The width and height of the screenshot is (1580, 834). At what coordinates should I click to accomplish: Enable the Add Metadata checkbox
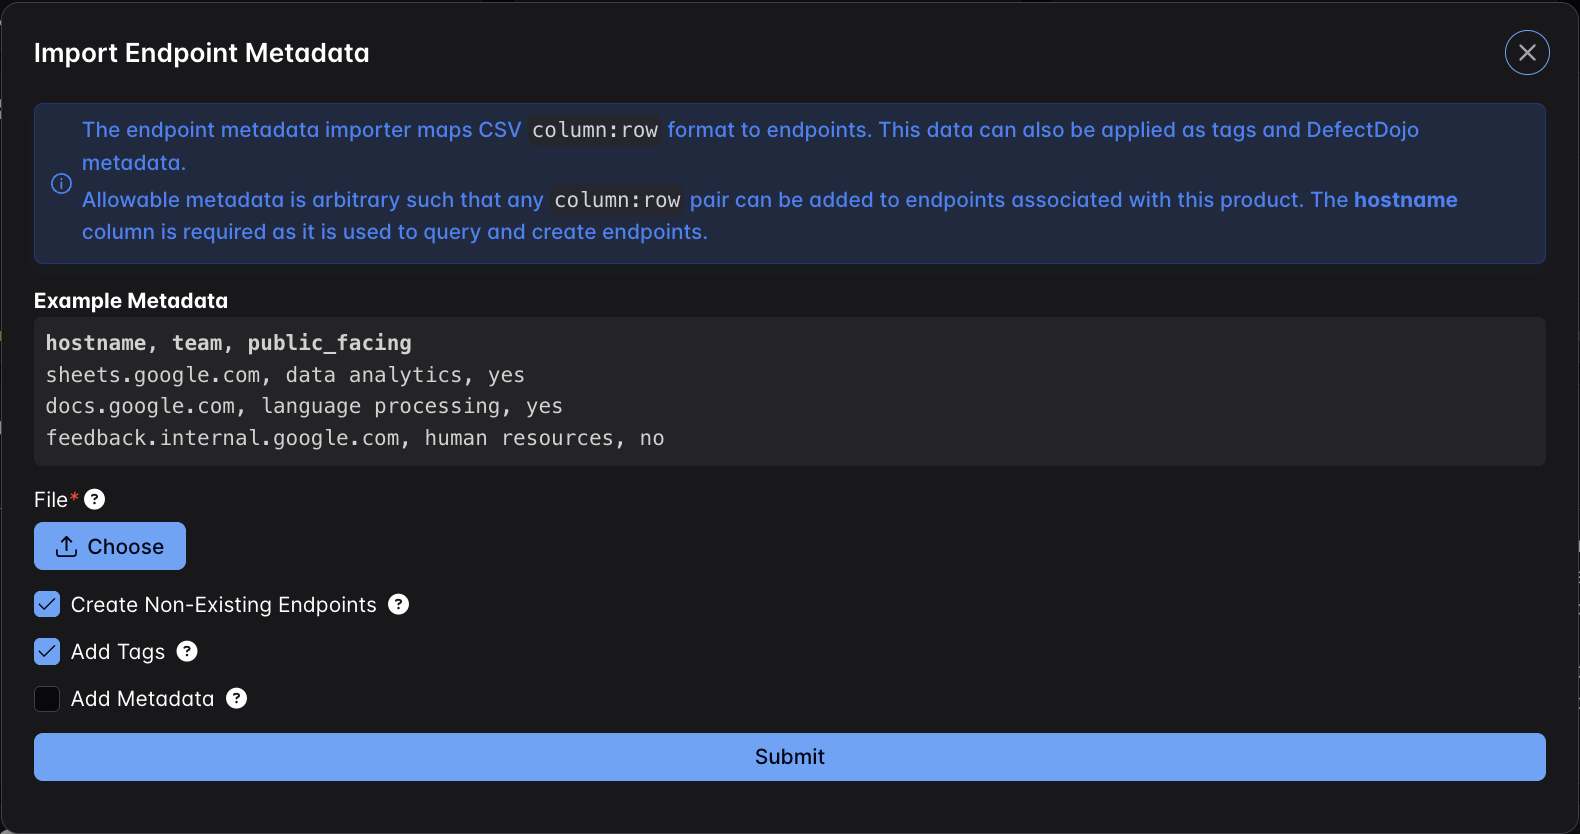(x=47, y=699)
